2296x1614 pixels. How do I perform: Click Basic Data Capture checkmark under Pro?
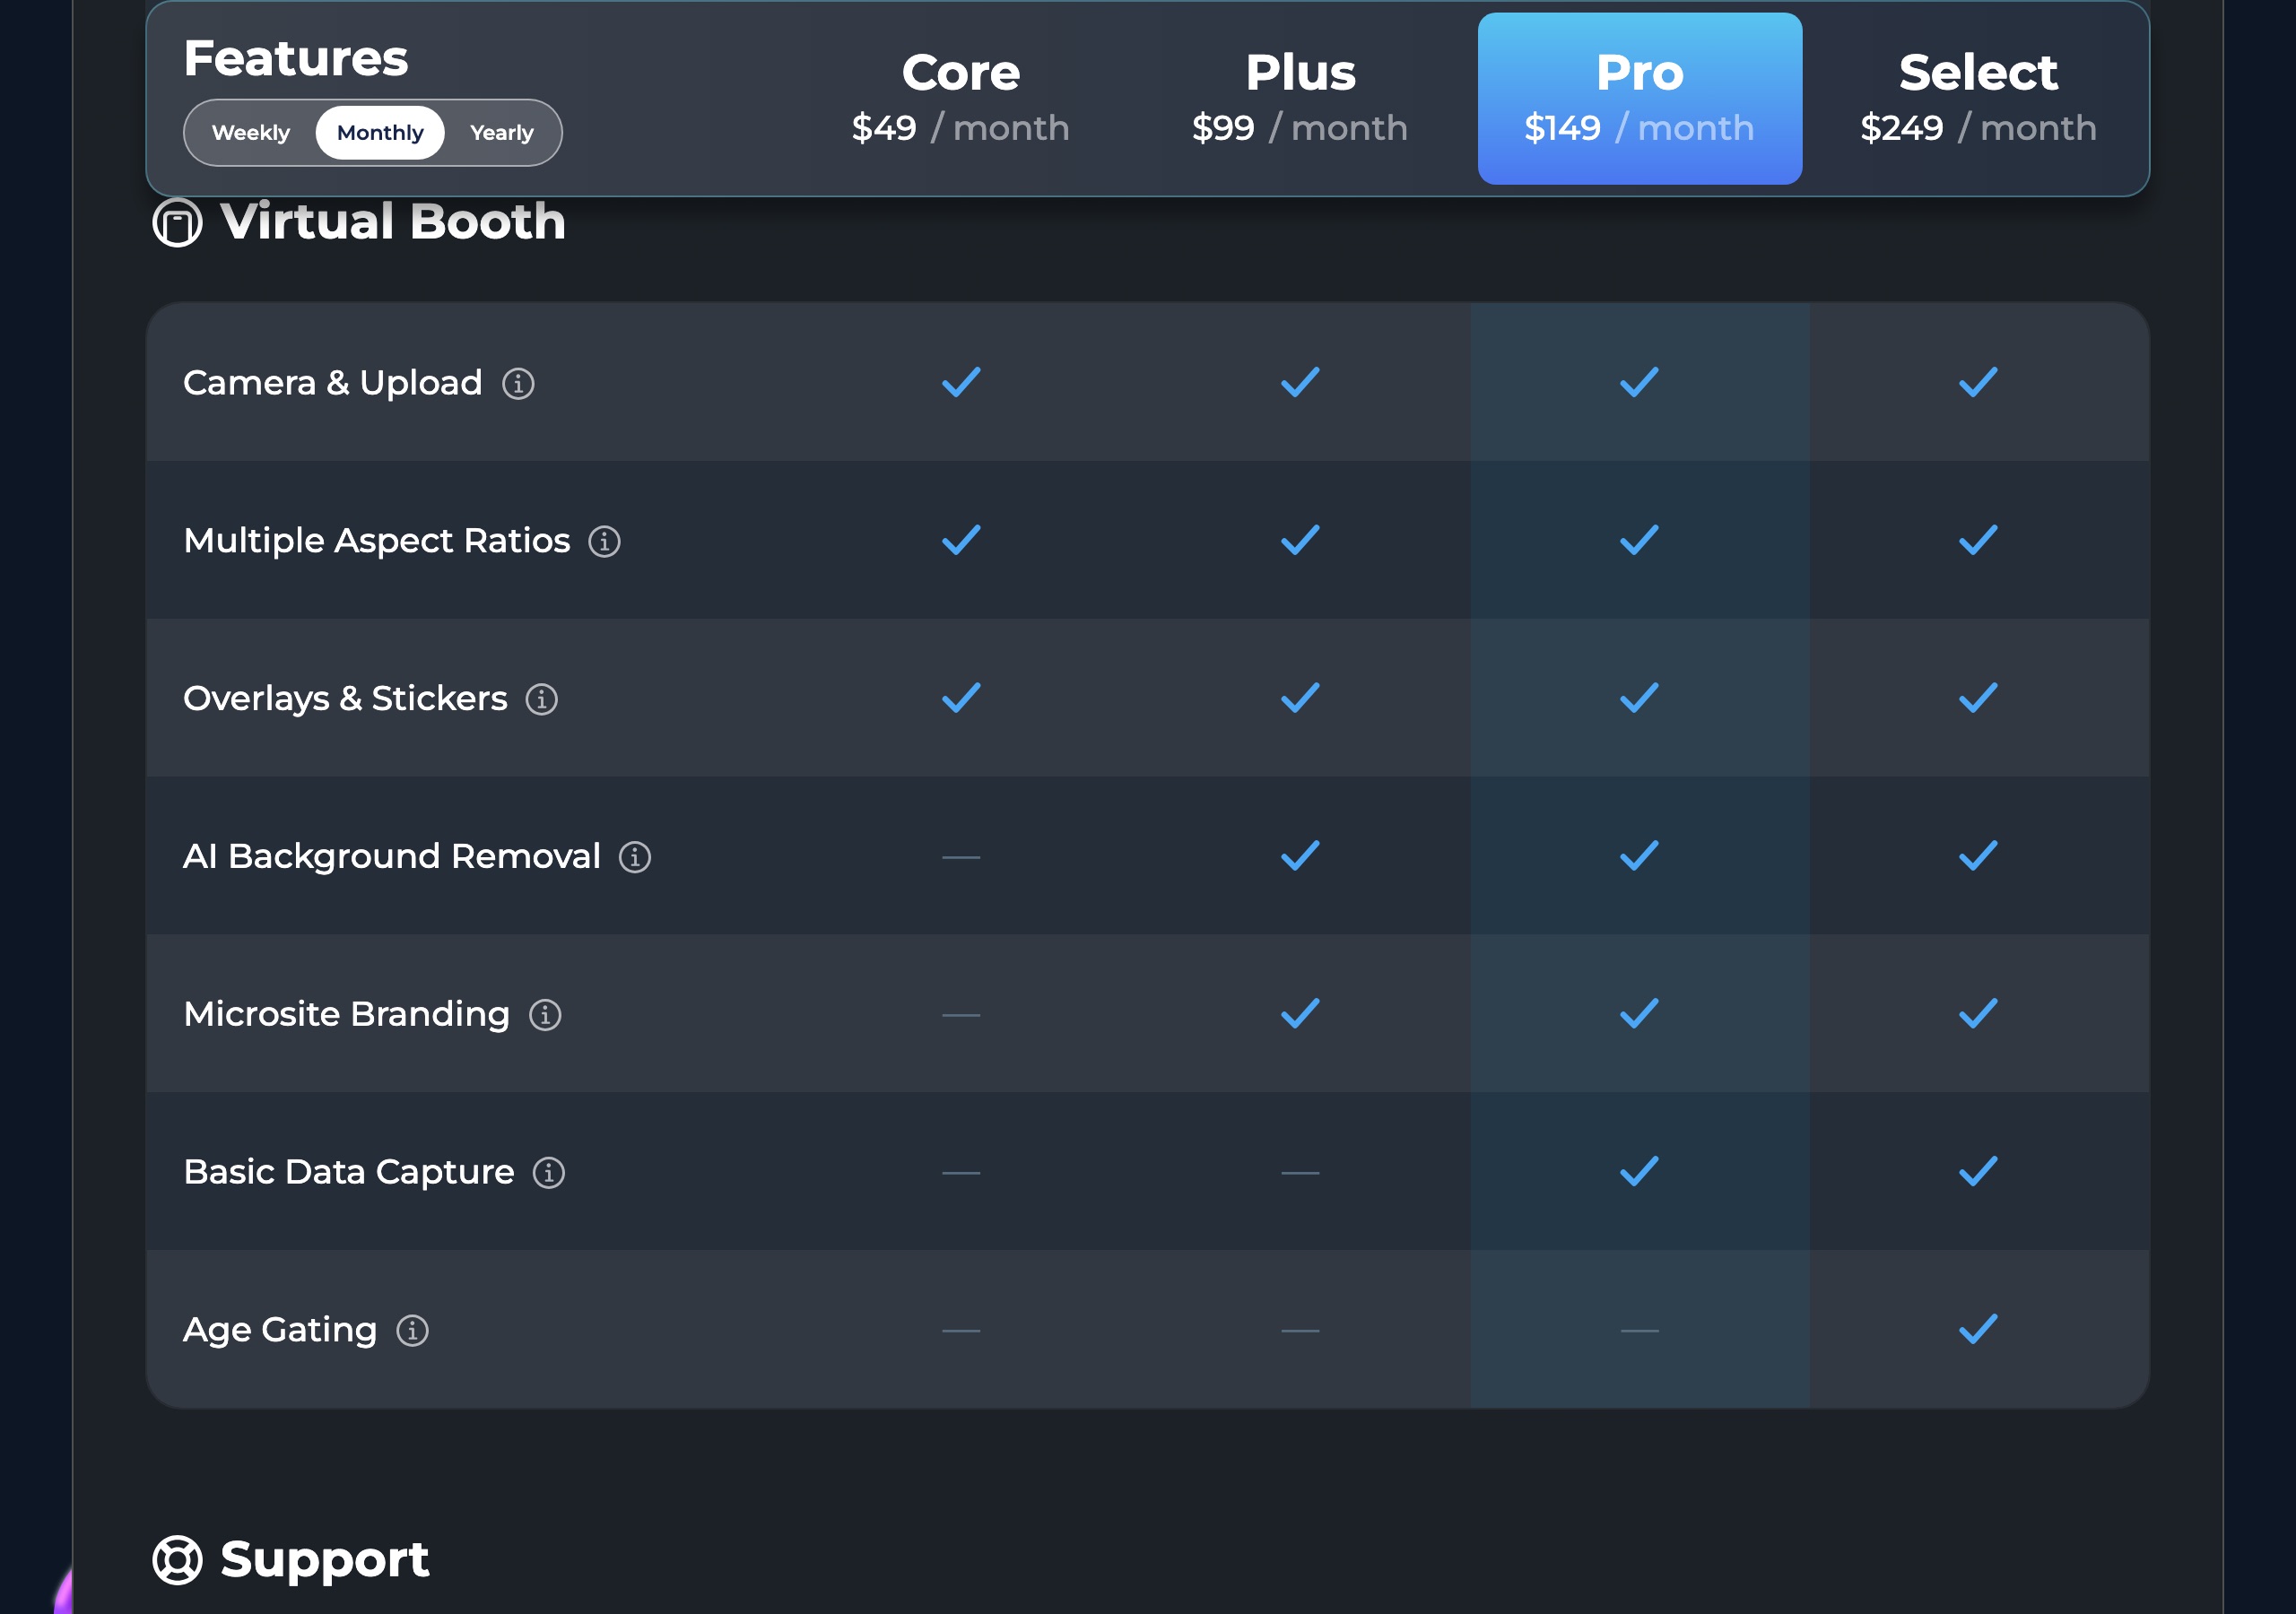coord(1640,1171)
